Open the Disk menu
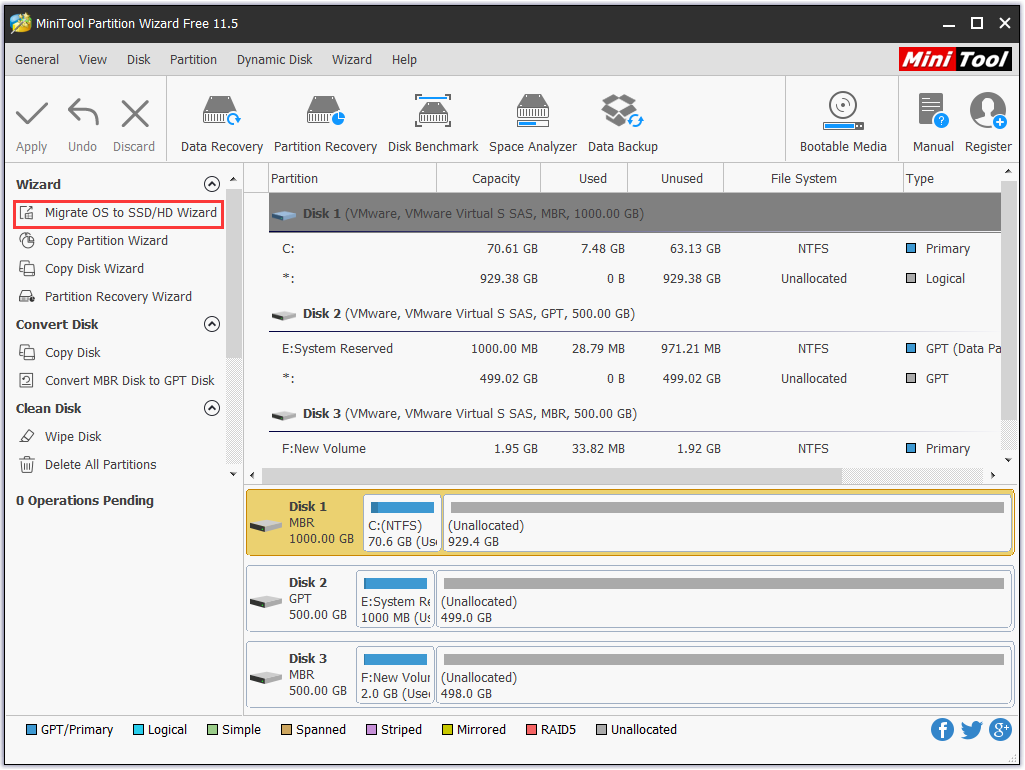The image size is (1025, 770). pyautogui.click(x=139, y=59)
